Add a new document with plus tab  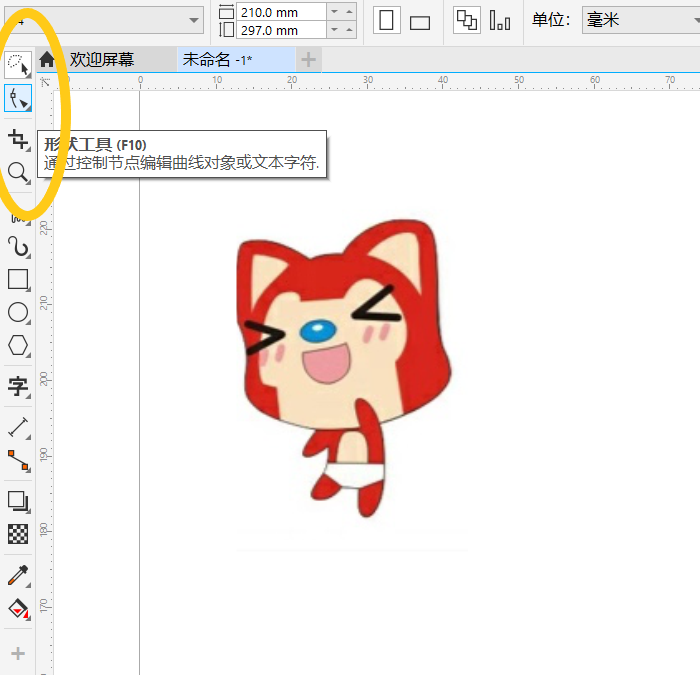(309, 60)
